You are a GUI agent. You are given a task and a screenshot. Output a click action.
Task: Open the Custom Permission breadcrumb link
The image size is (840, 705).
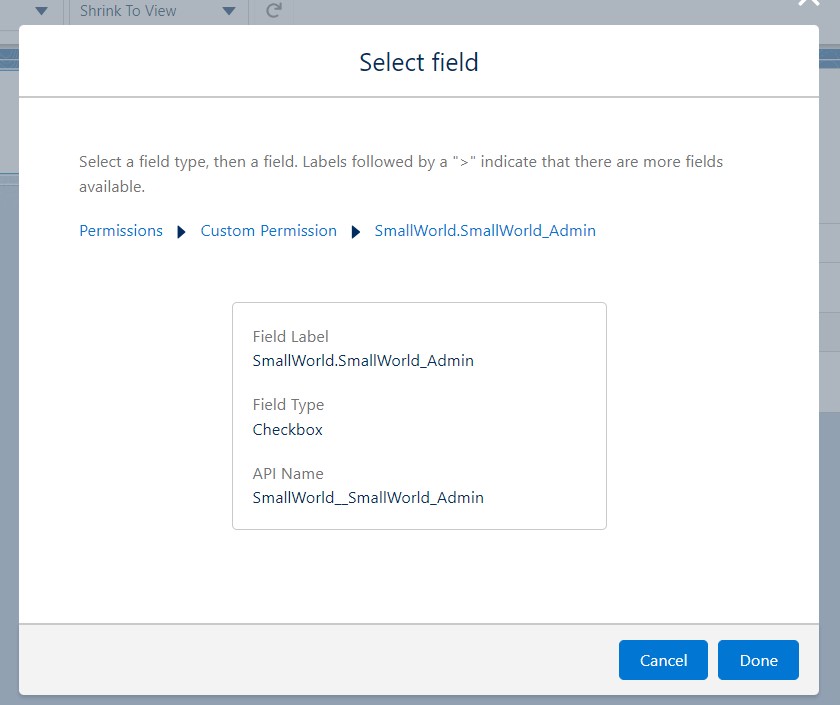pos(268,231)
